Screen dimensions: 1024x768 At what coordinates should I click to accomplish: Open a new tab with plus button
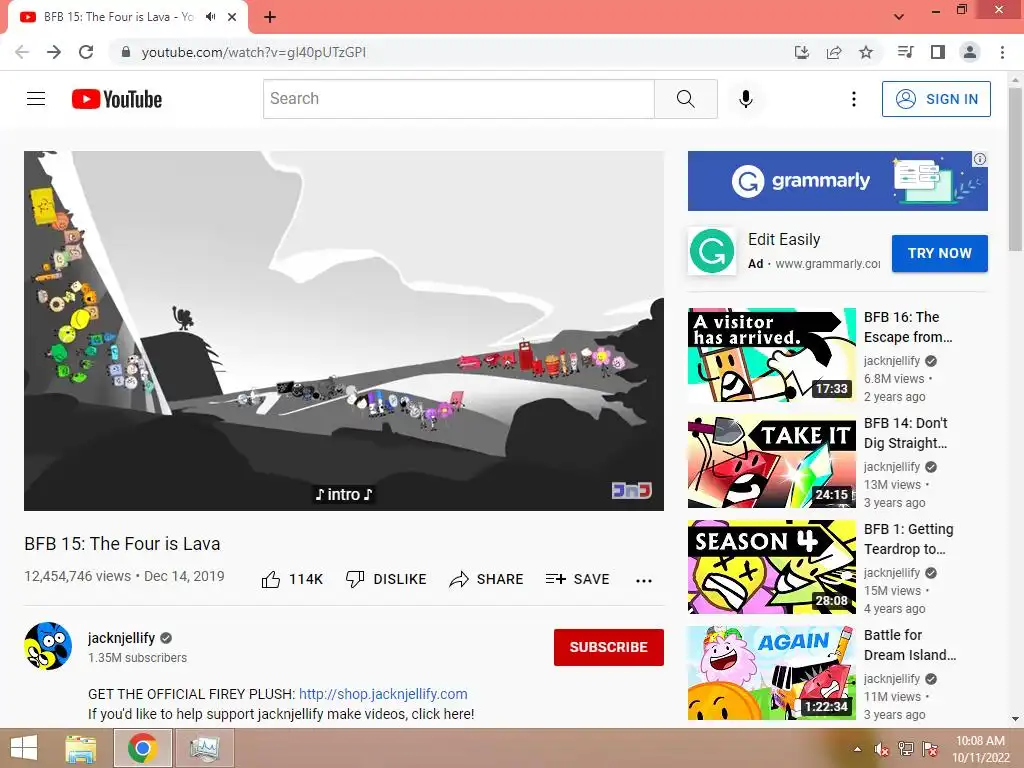coord(270,17)
